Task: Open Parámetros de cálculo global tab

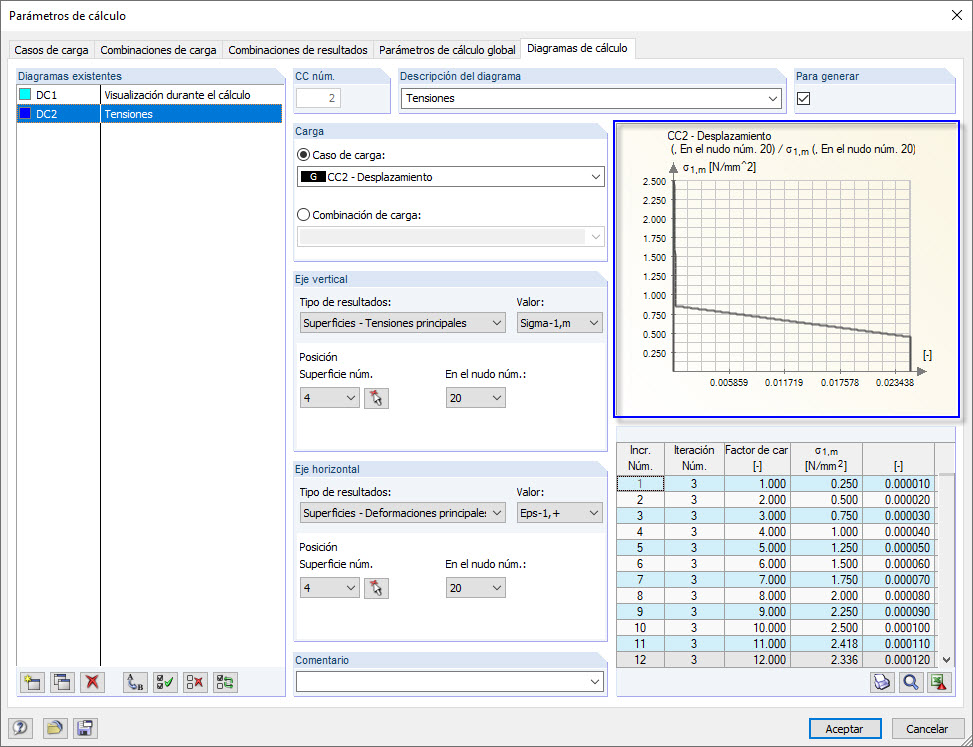Action: pos(447,50)
